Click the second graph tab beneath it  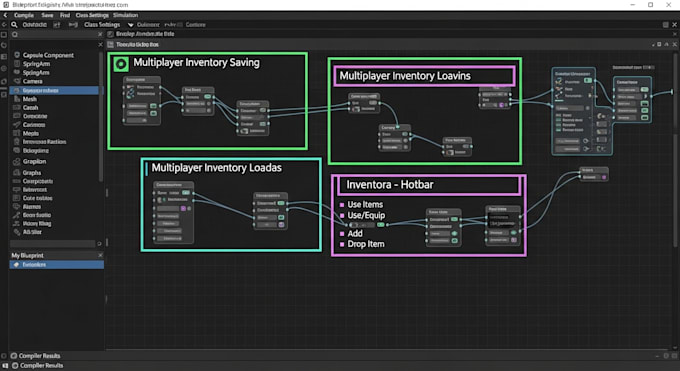click(x=134, y=45)
